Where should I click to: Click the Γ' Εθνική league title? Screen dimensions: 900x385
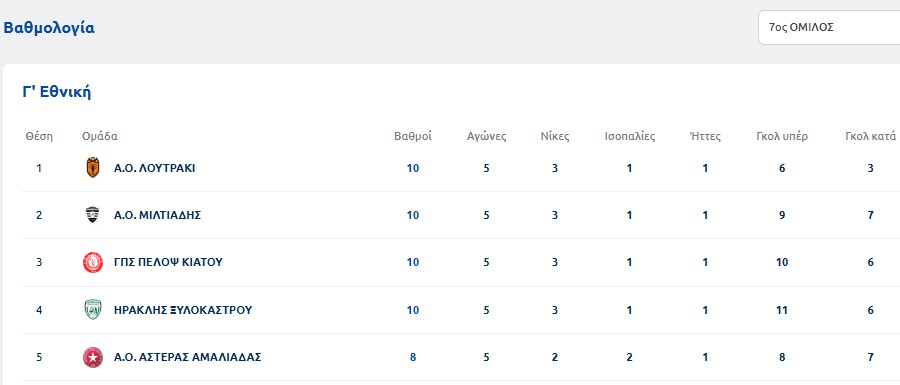click(57, 92)
